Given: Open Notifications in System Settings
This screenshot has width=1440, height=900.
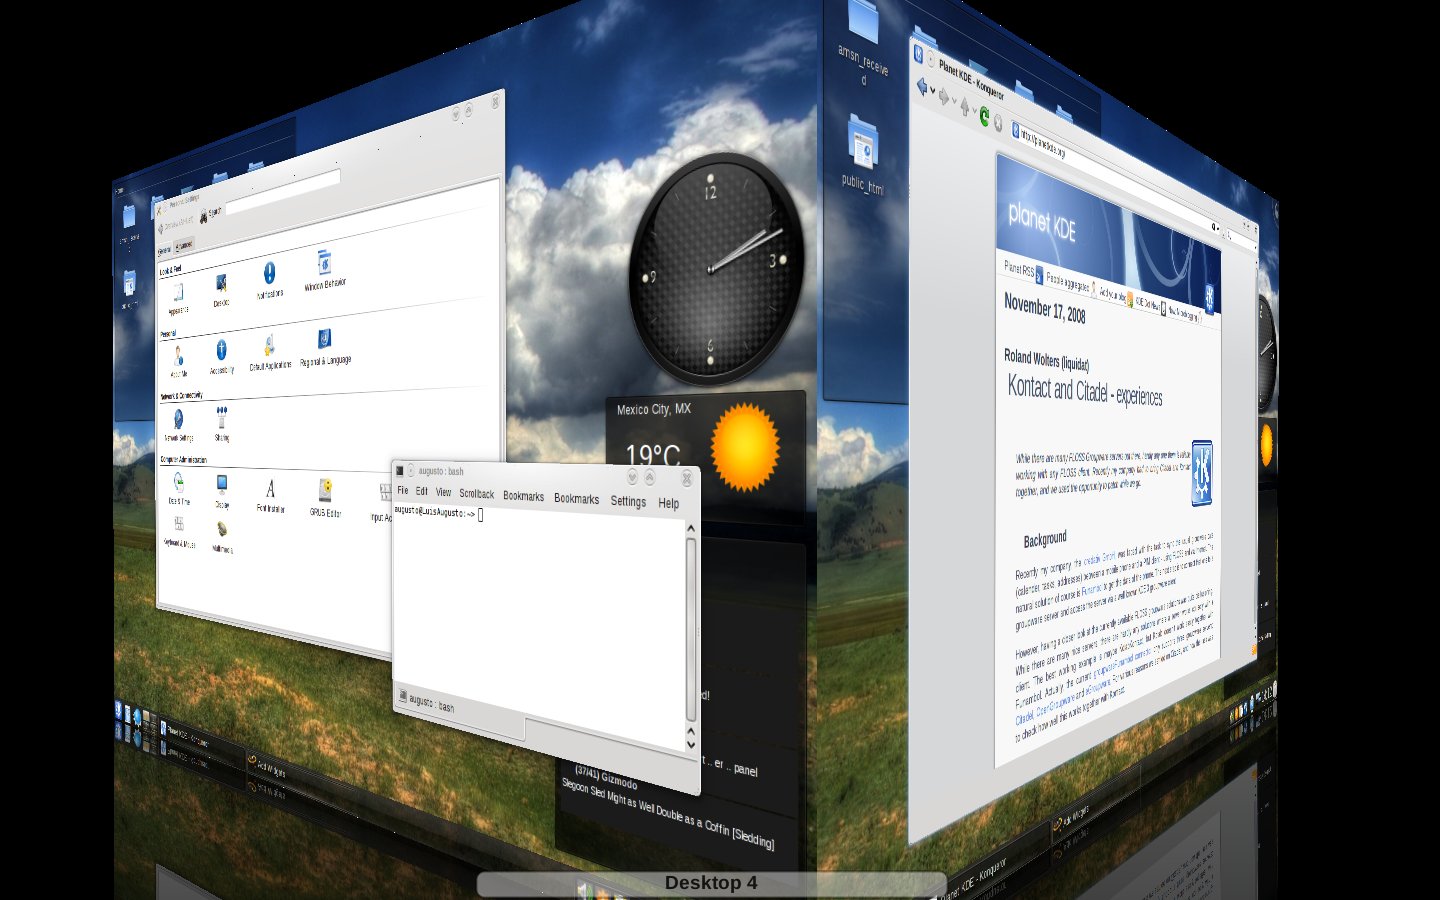Looking at the screenshot, I should tap(269, 280).
